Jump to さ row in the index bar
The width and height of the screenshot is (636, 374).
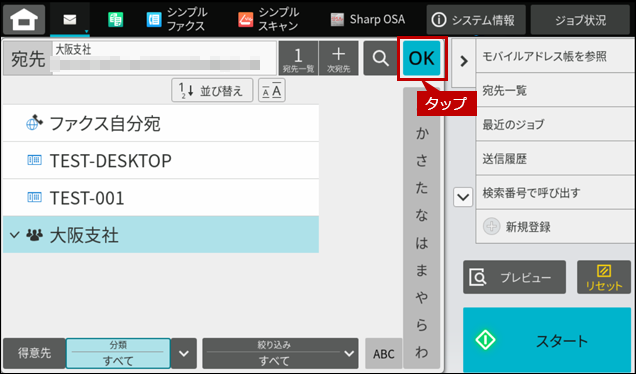coord(422,161)
